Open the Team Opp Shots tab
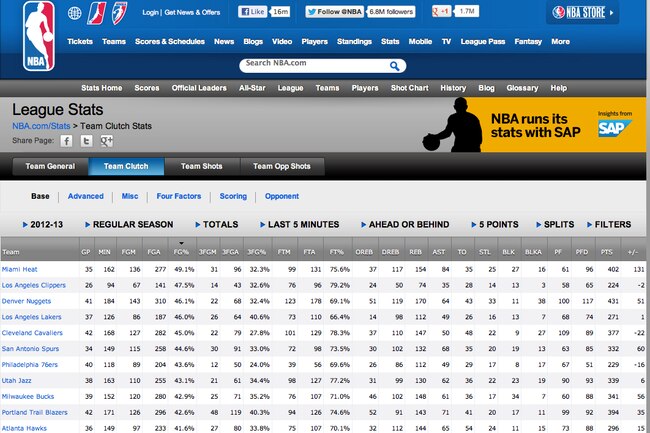 [x=282, y=166]
